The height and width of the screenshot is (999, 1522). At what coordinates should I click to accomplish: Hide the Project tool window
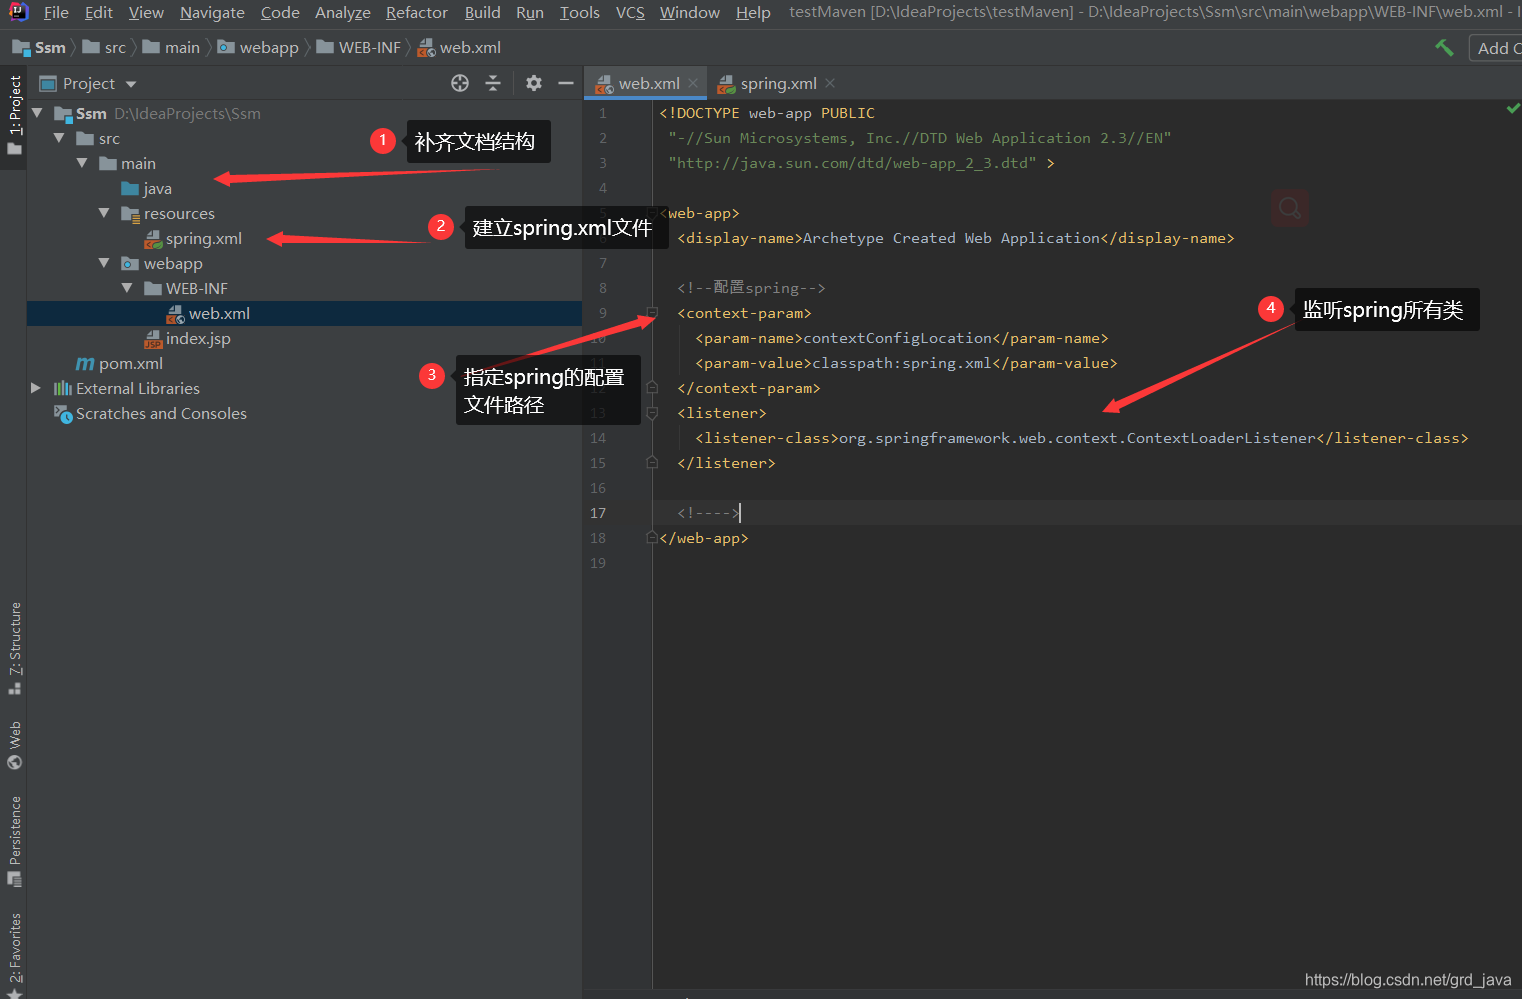566,83
